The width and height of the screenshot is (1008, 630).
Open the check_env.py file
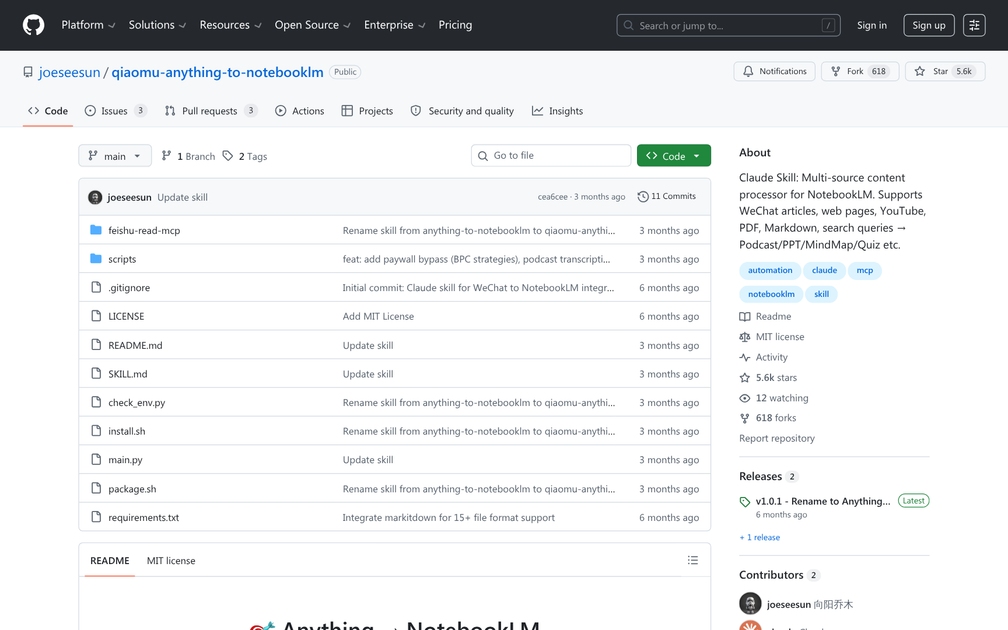[x=136, y=402]
